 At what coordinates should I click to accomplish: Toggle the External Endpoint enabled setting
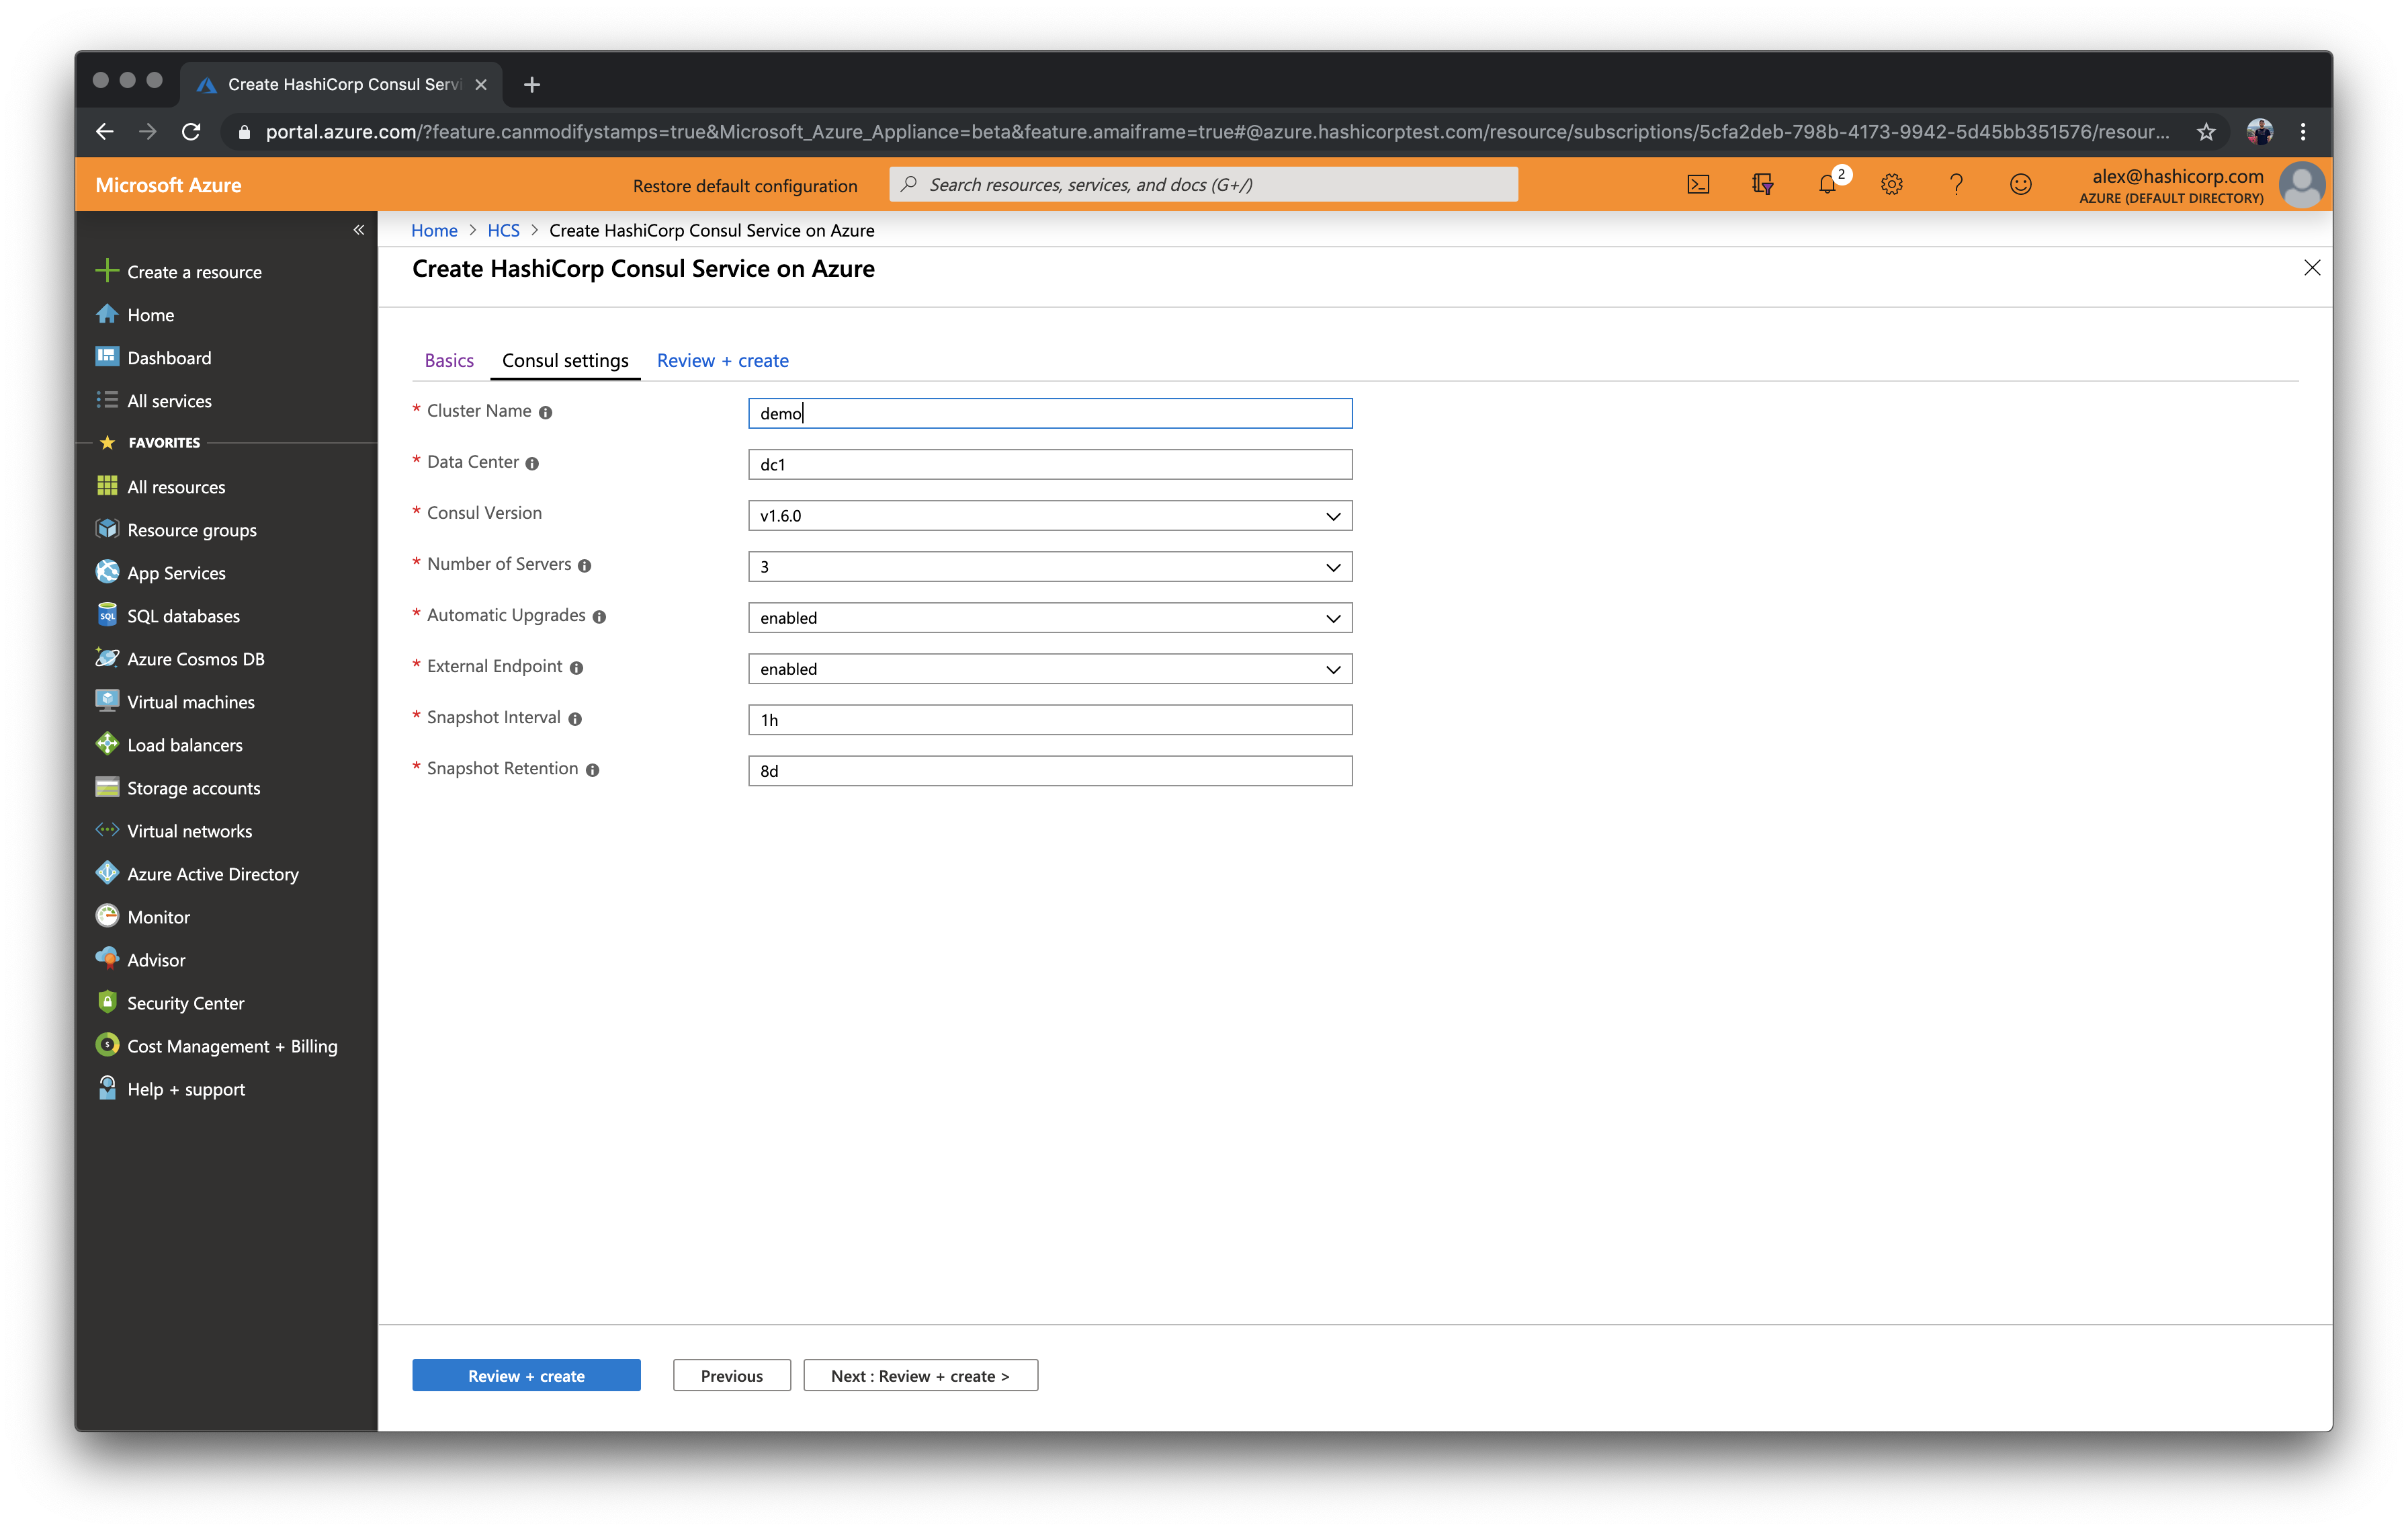coord(1048,669)
